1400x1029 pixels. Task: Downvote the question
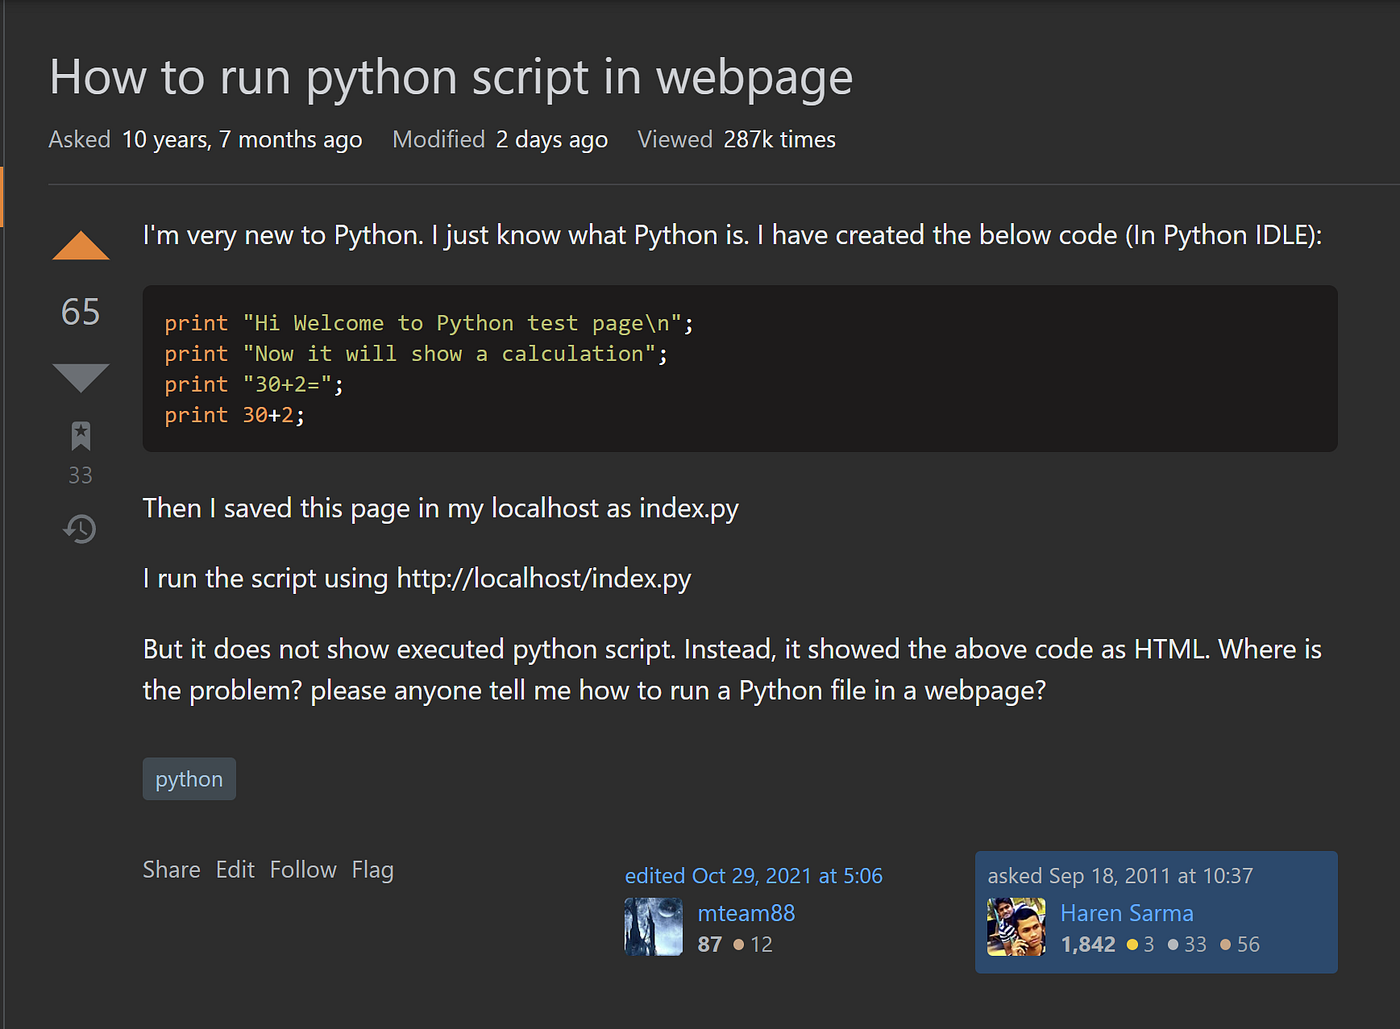(80, 377)
